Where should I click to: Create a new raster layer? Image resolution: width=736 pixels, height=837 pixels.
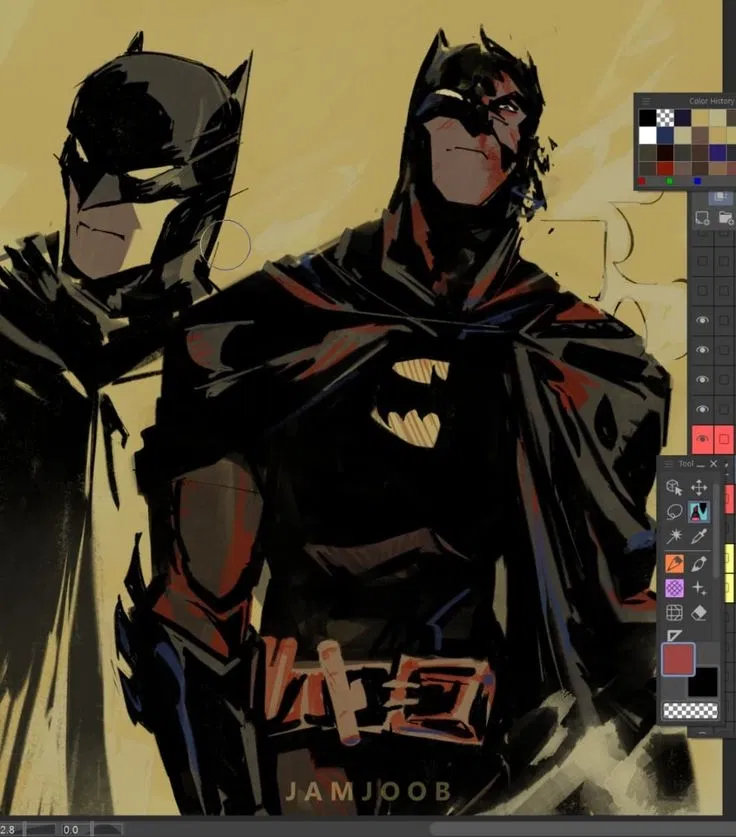click(702, 218)
